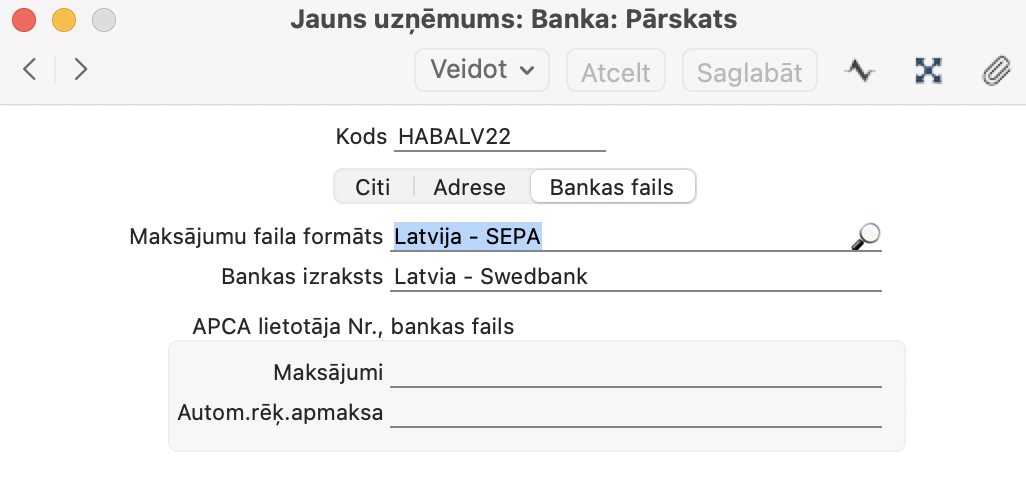Minimize the window with the yellow button

(63, 19)
